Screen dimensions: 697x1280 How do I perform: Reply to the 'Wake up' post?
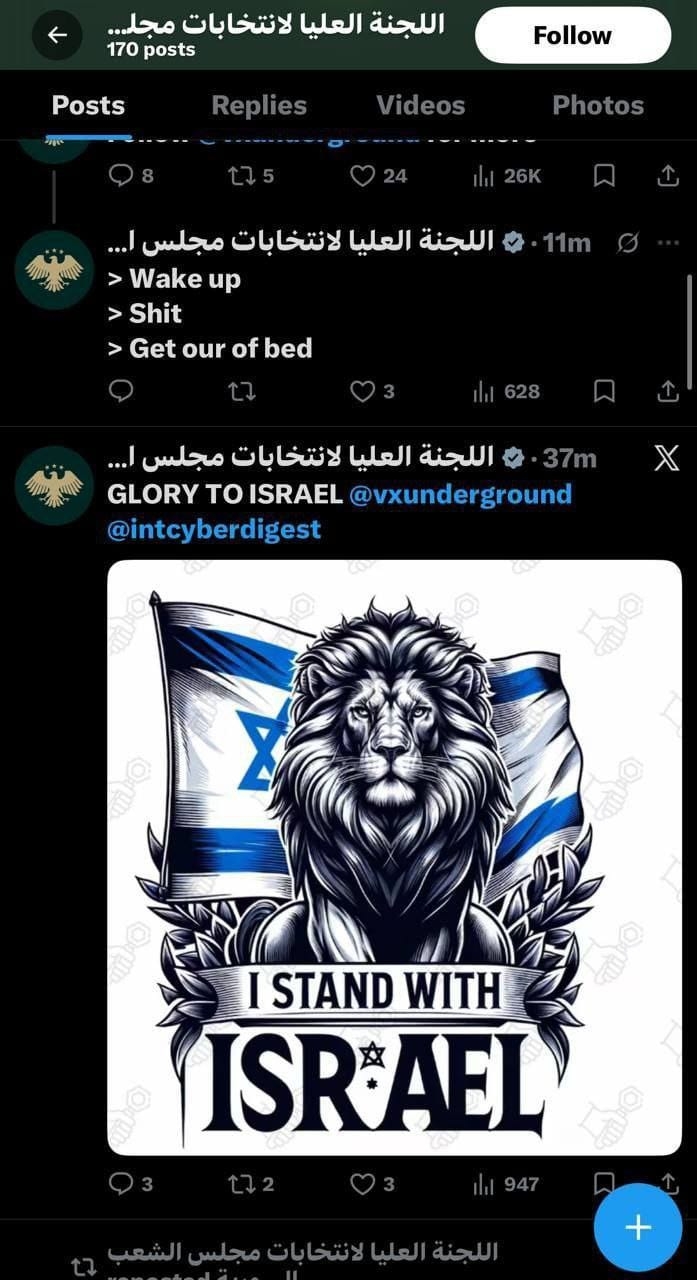(x=120, y=391)
